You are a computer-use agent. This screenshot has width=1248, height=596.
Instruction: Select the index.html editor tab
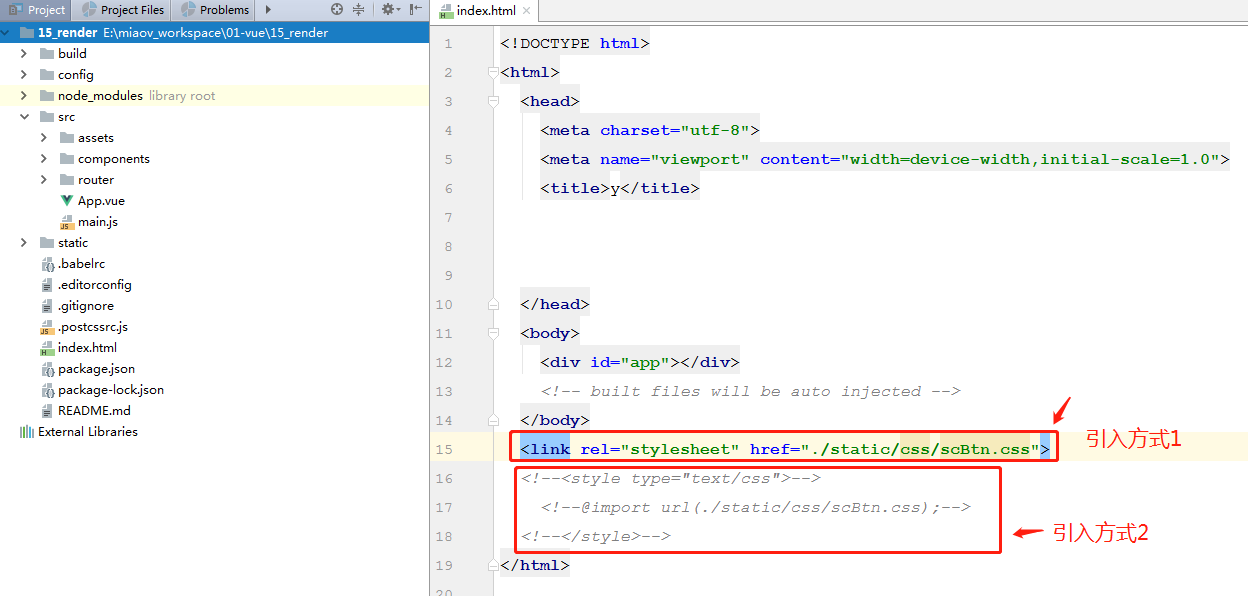(x=486, y=10)
